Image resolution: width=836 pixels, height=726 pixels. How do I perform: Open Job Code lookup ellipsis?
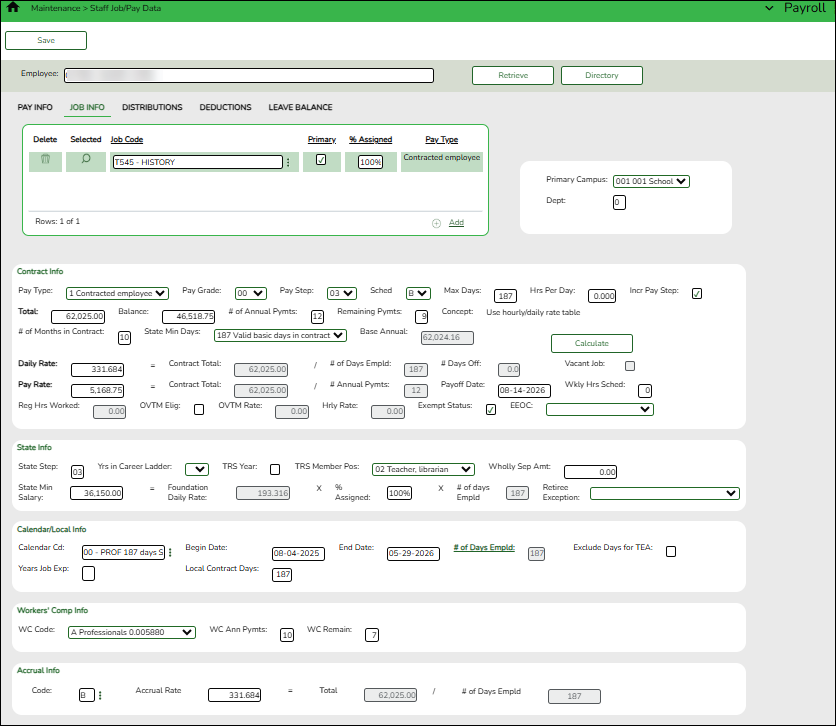(x=288, y=162)
